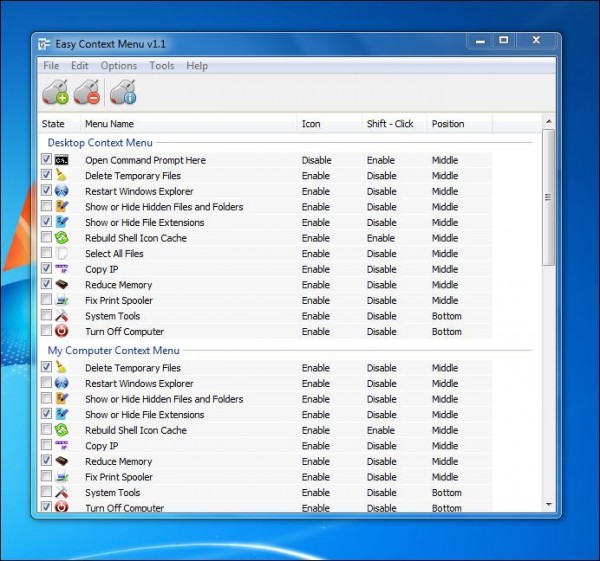The width and height of the screenshot is (600, 561).
Task: Click the Menu Name column header
Action: coord(189,124)
